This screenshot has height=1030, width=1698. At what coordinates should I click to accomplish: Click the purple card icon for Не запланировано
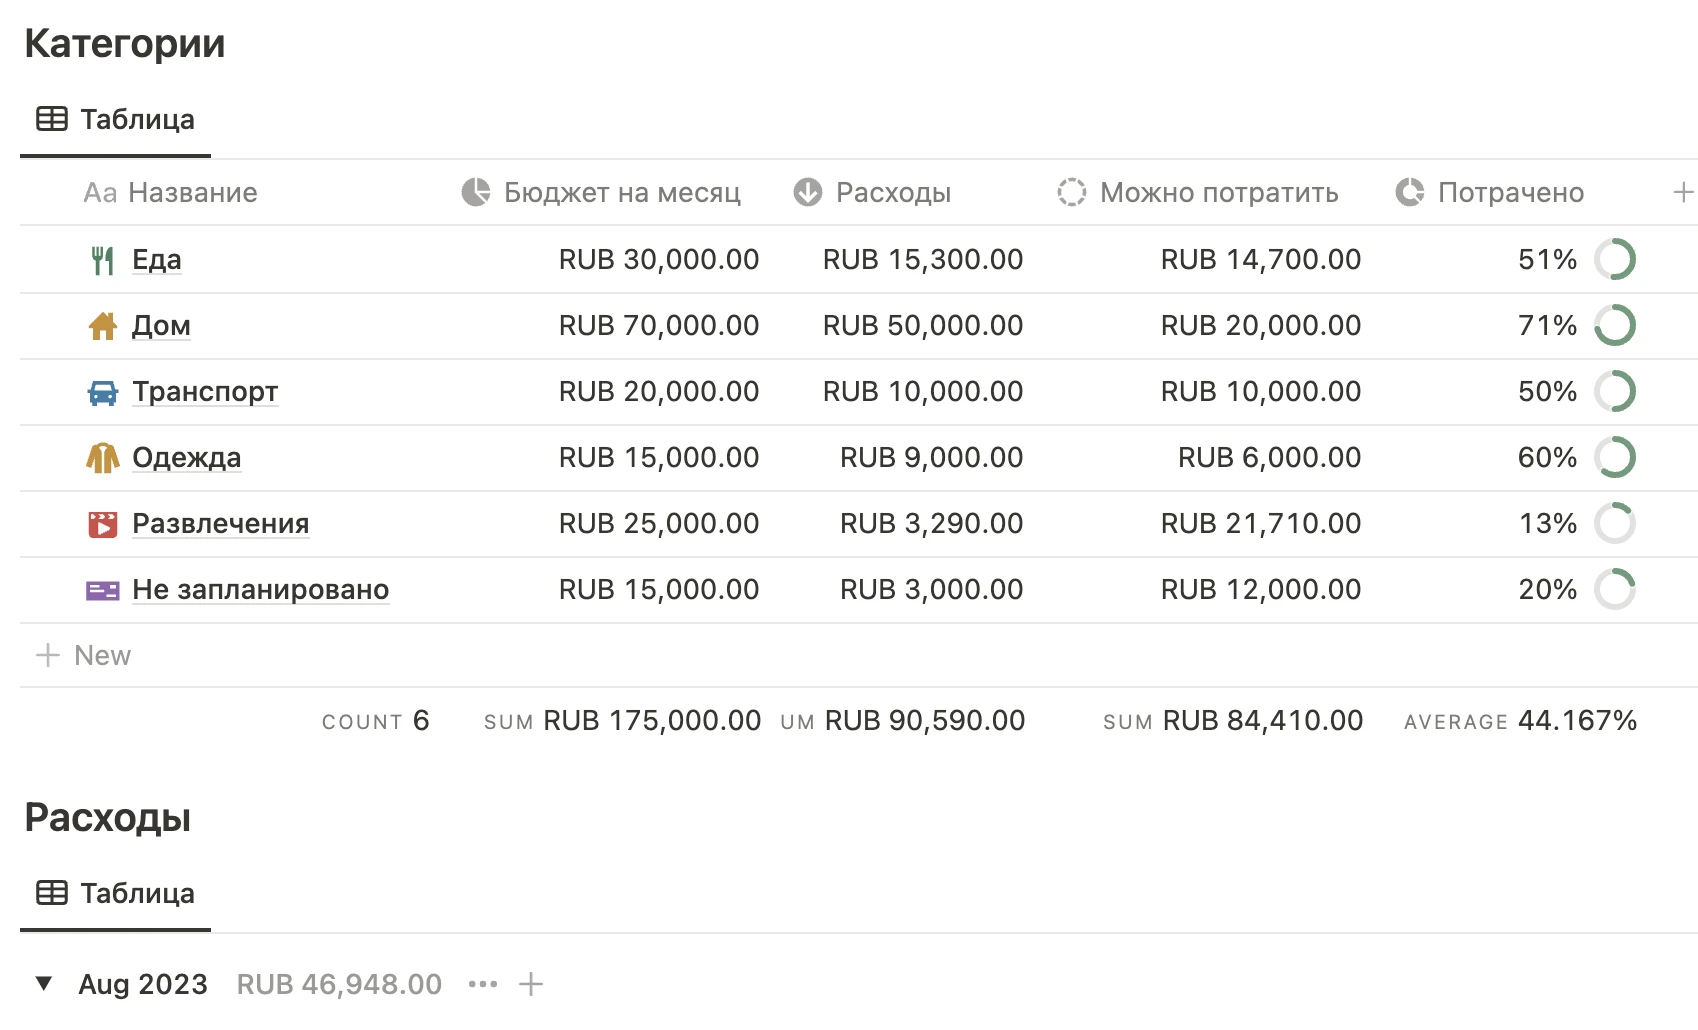[102, 590]
